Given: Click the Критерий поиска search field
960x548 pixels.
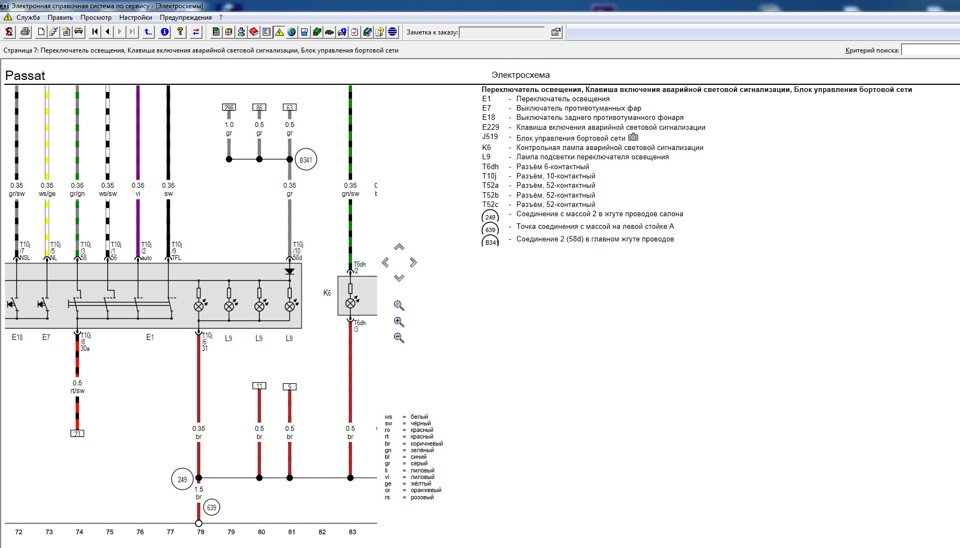Looking at the screenshot, I should 930,50.
